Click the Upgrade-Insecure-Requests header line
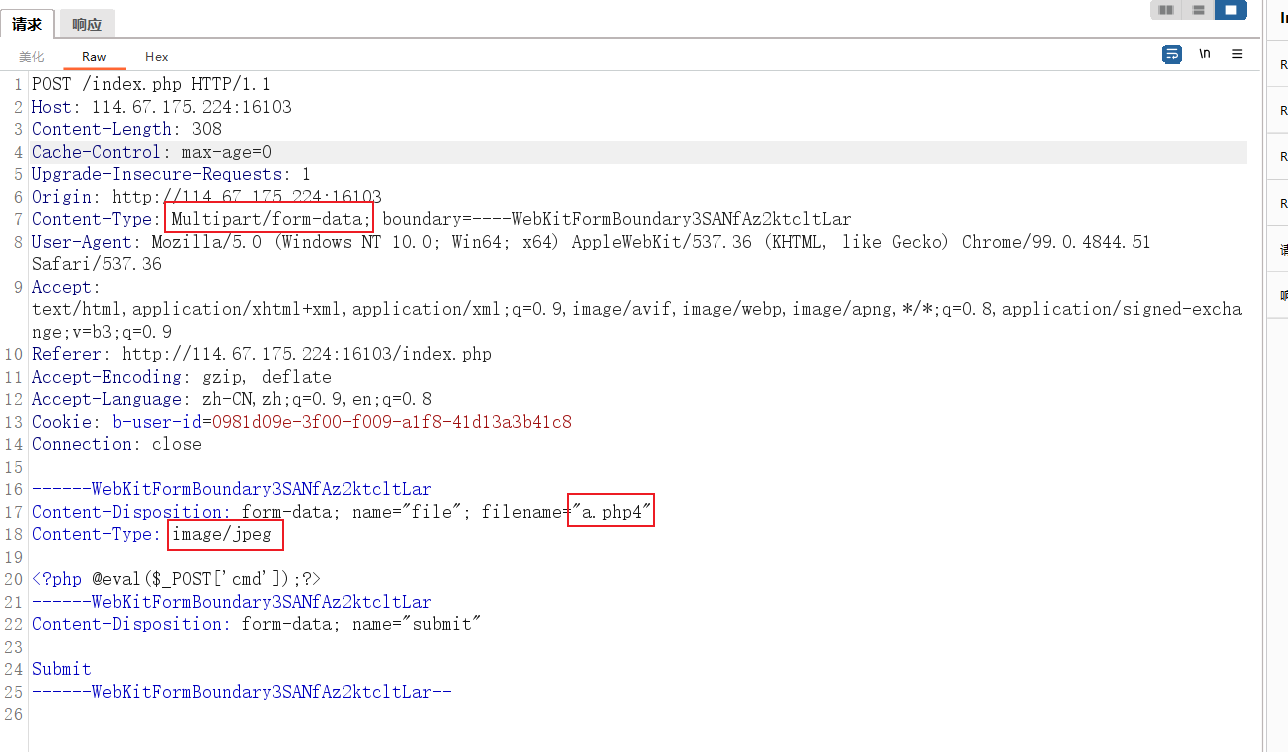The height and width of the screenshot is (752, 1288). coord(172,174)
